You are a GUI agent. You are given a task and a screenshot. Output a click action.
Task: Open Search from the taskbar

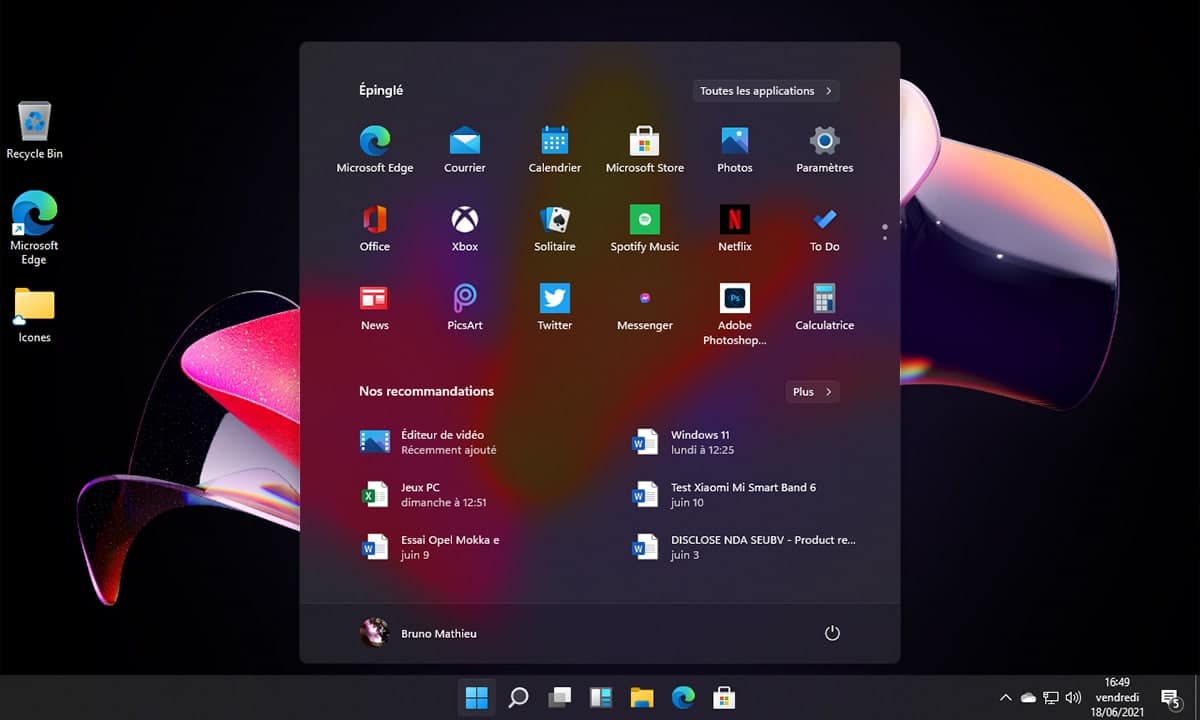tap(518, 697)
